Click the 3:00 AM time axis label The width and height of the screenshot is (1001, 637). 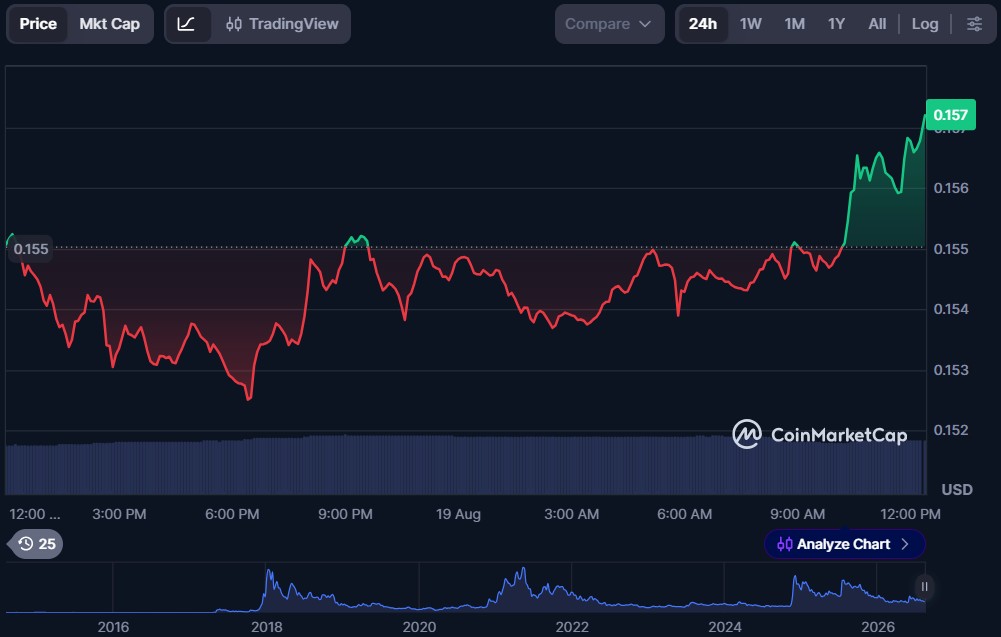[x=571, y=514]
